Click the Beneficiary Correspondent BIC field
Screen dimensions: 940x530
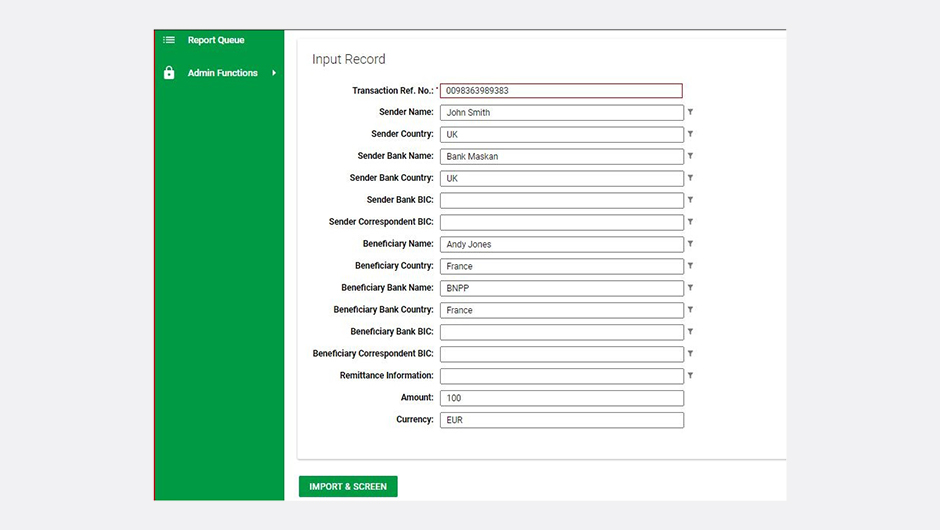[562, 354]
